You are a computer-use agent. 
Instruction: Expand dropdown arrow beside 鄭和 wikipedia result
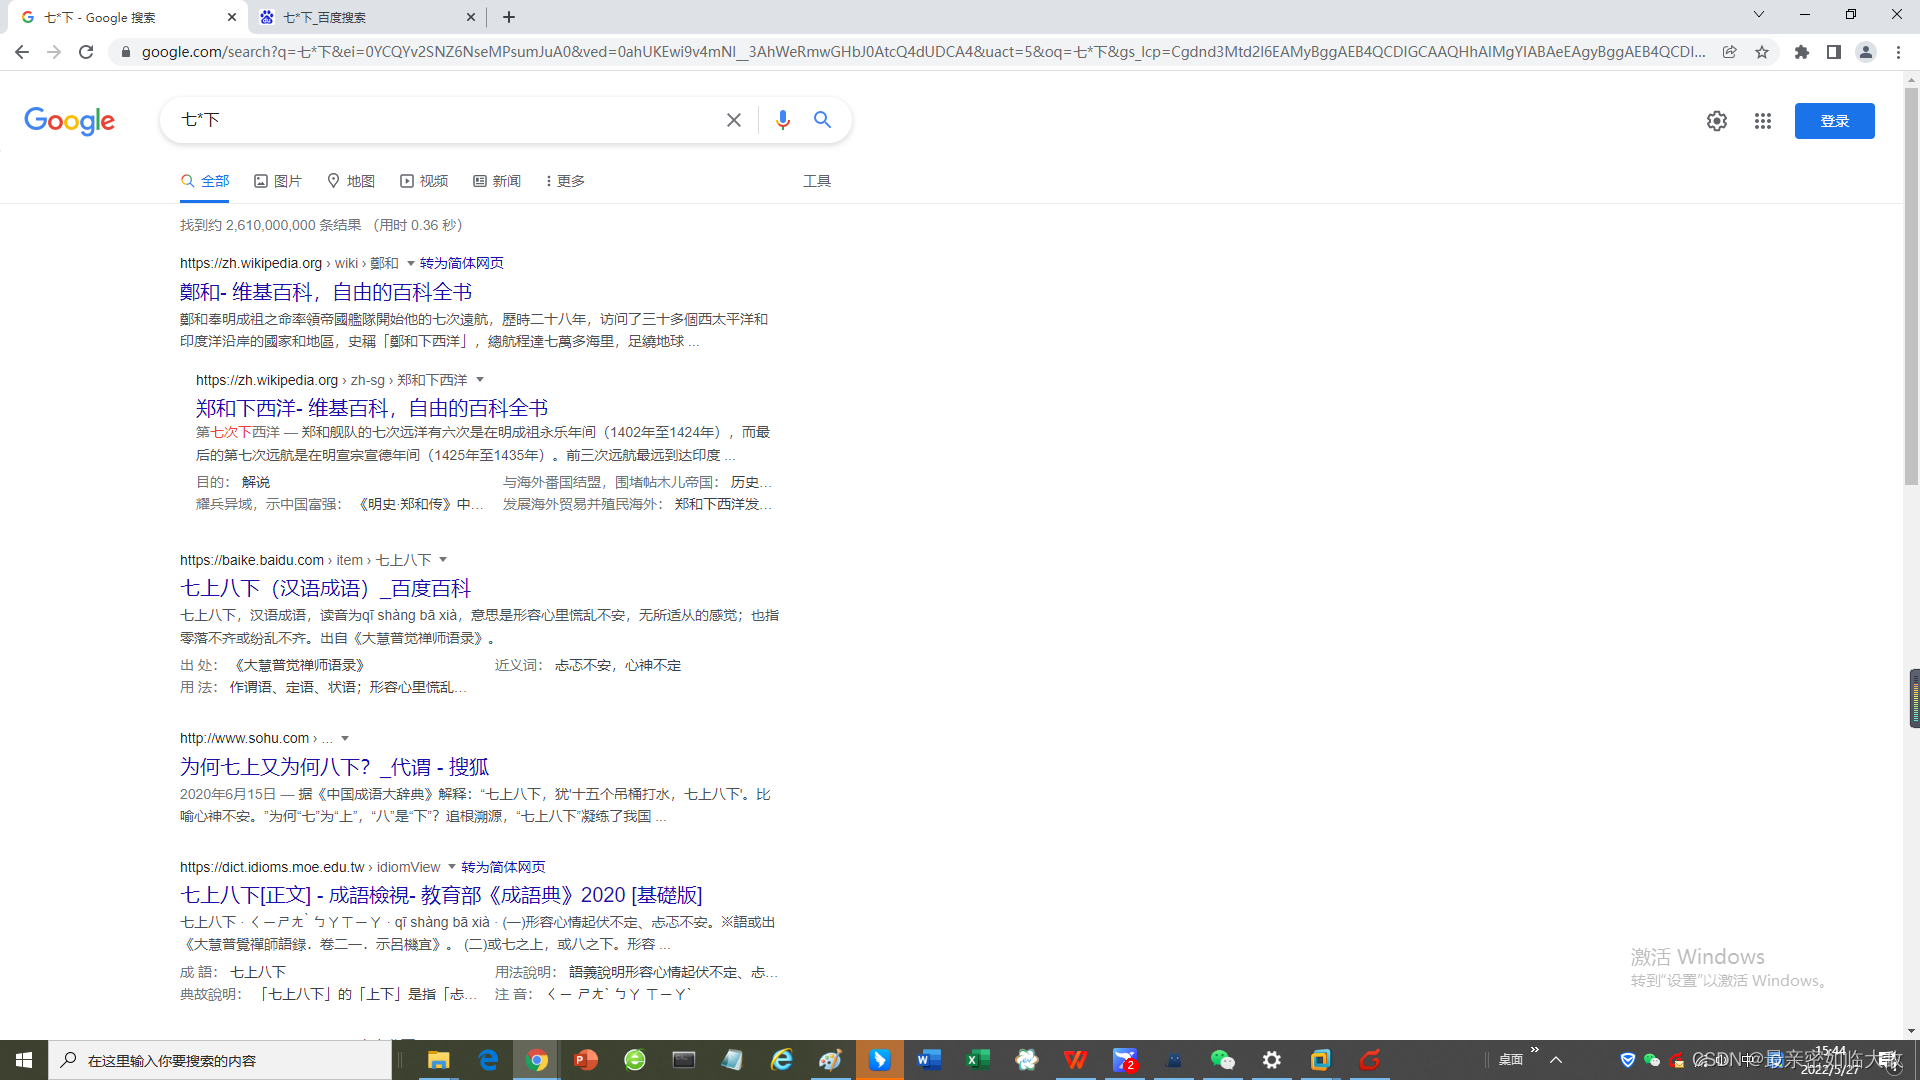click(x=410, y=264)
